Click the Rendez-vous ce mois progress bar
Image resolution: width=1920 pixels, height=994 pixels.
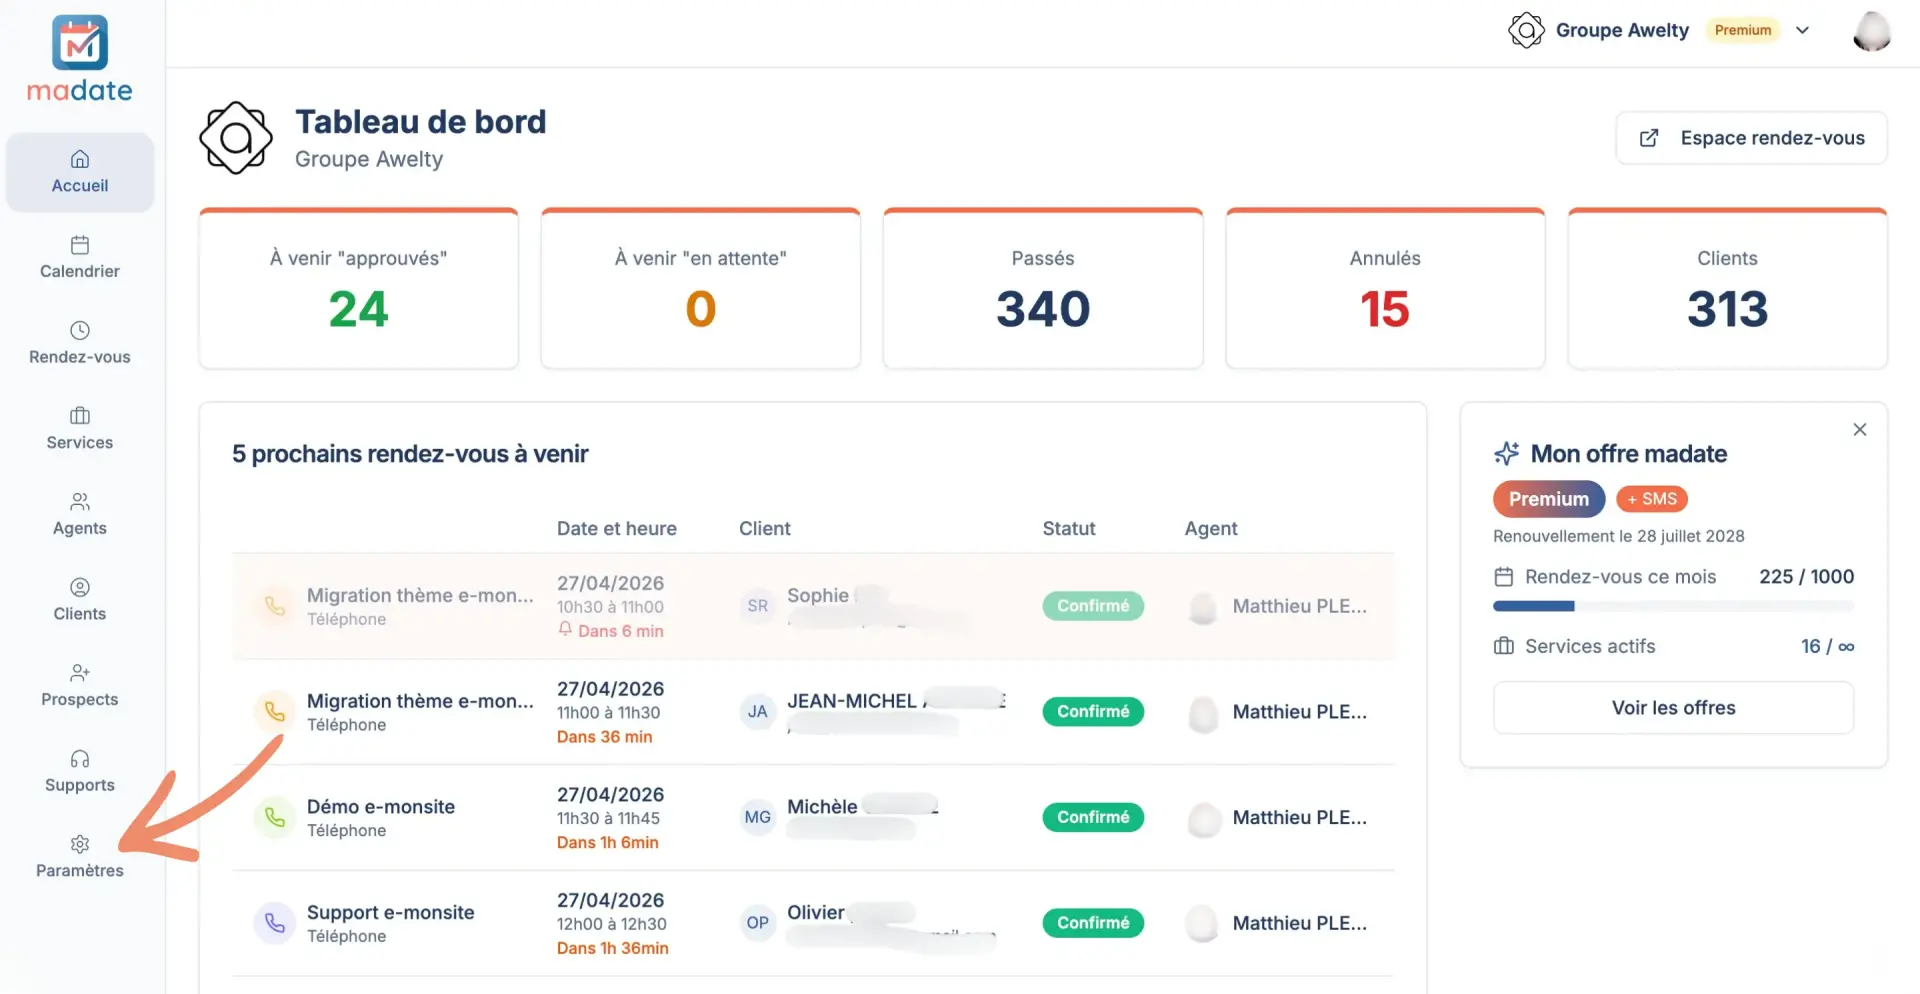click(x=1674, y=606)
